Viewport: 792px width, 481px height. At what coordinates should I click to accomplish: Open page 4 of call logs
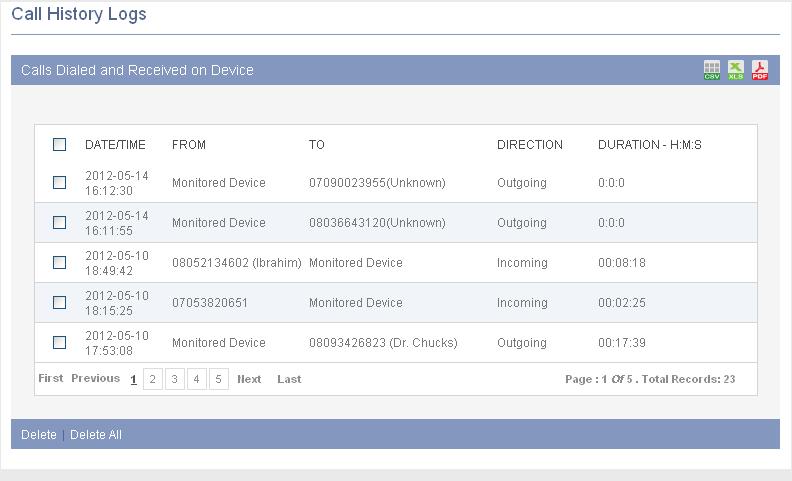click(x=196, y=379)
